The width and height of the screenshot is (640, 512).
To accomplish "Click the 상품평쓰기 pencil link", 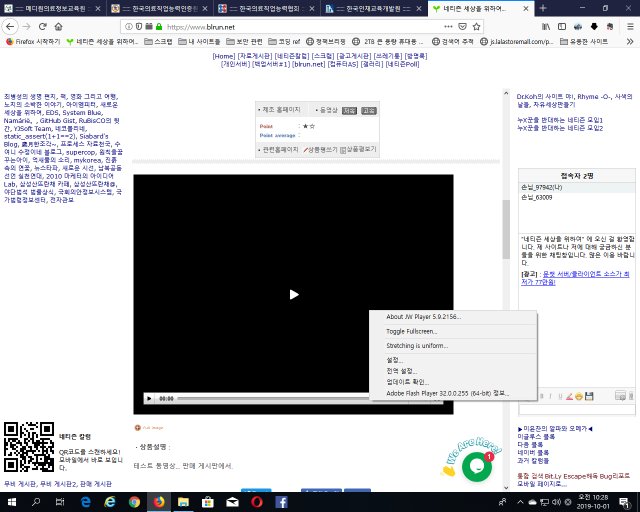I will point(320,150).
